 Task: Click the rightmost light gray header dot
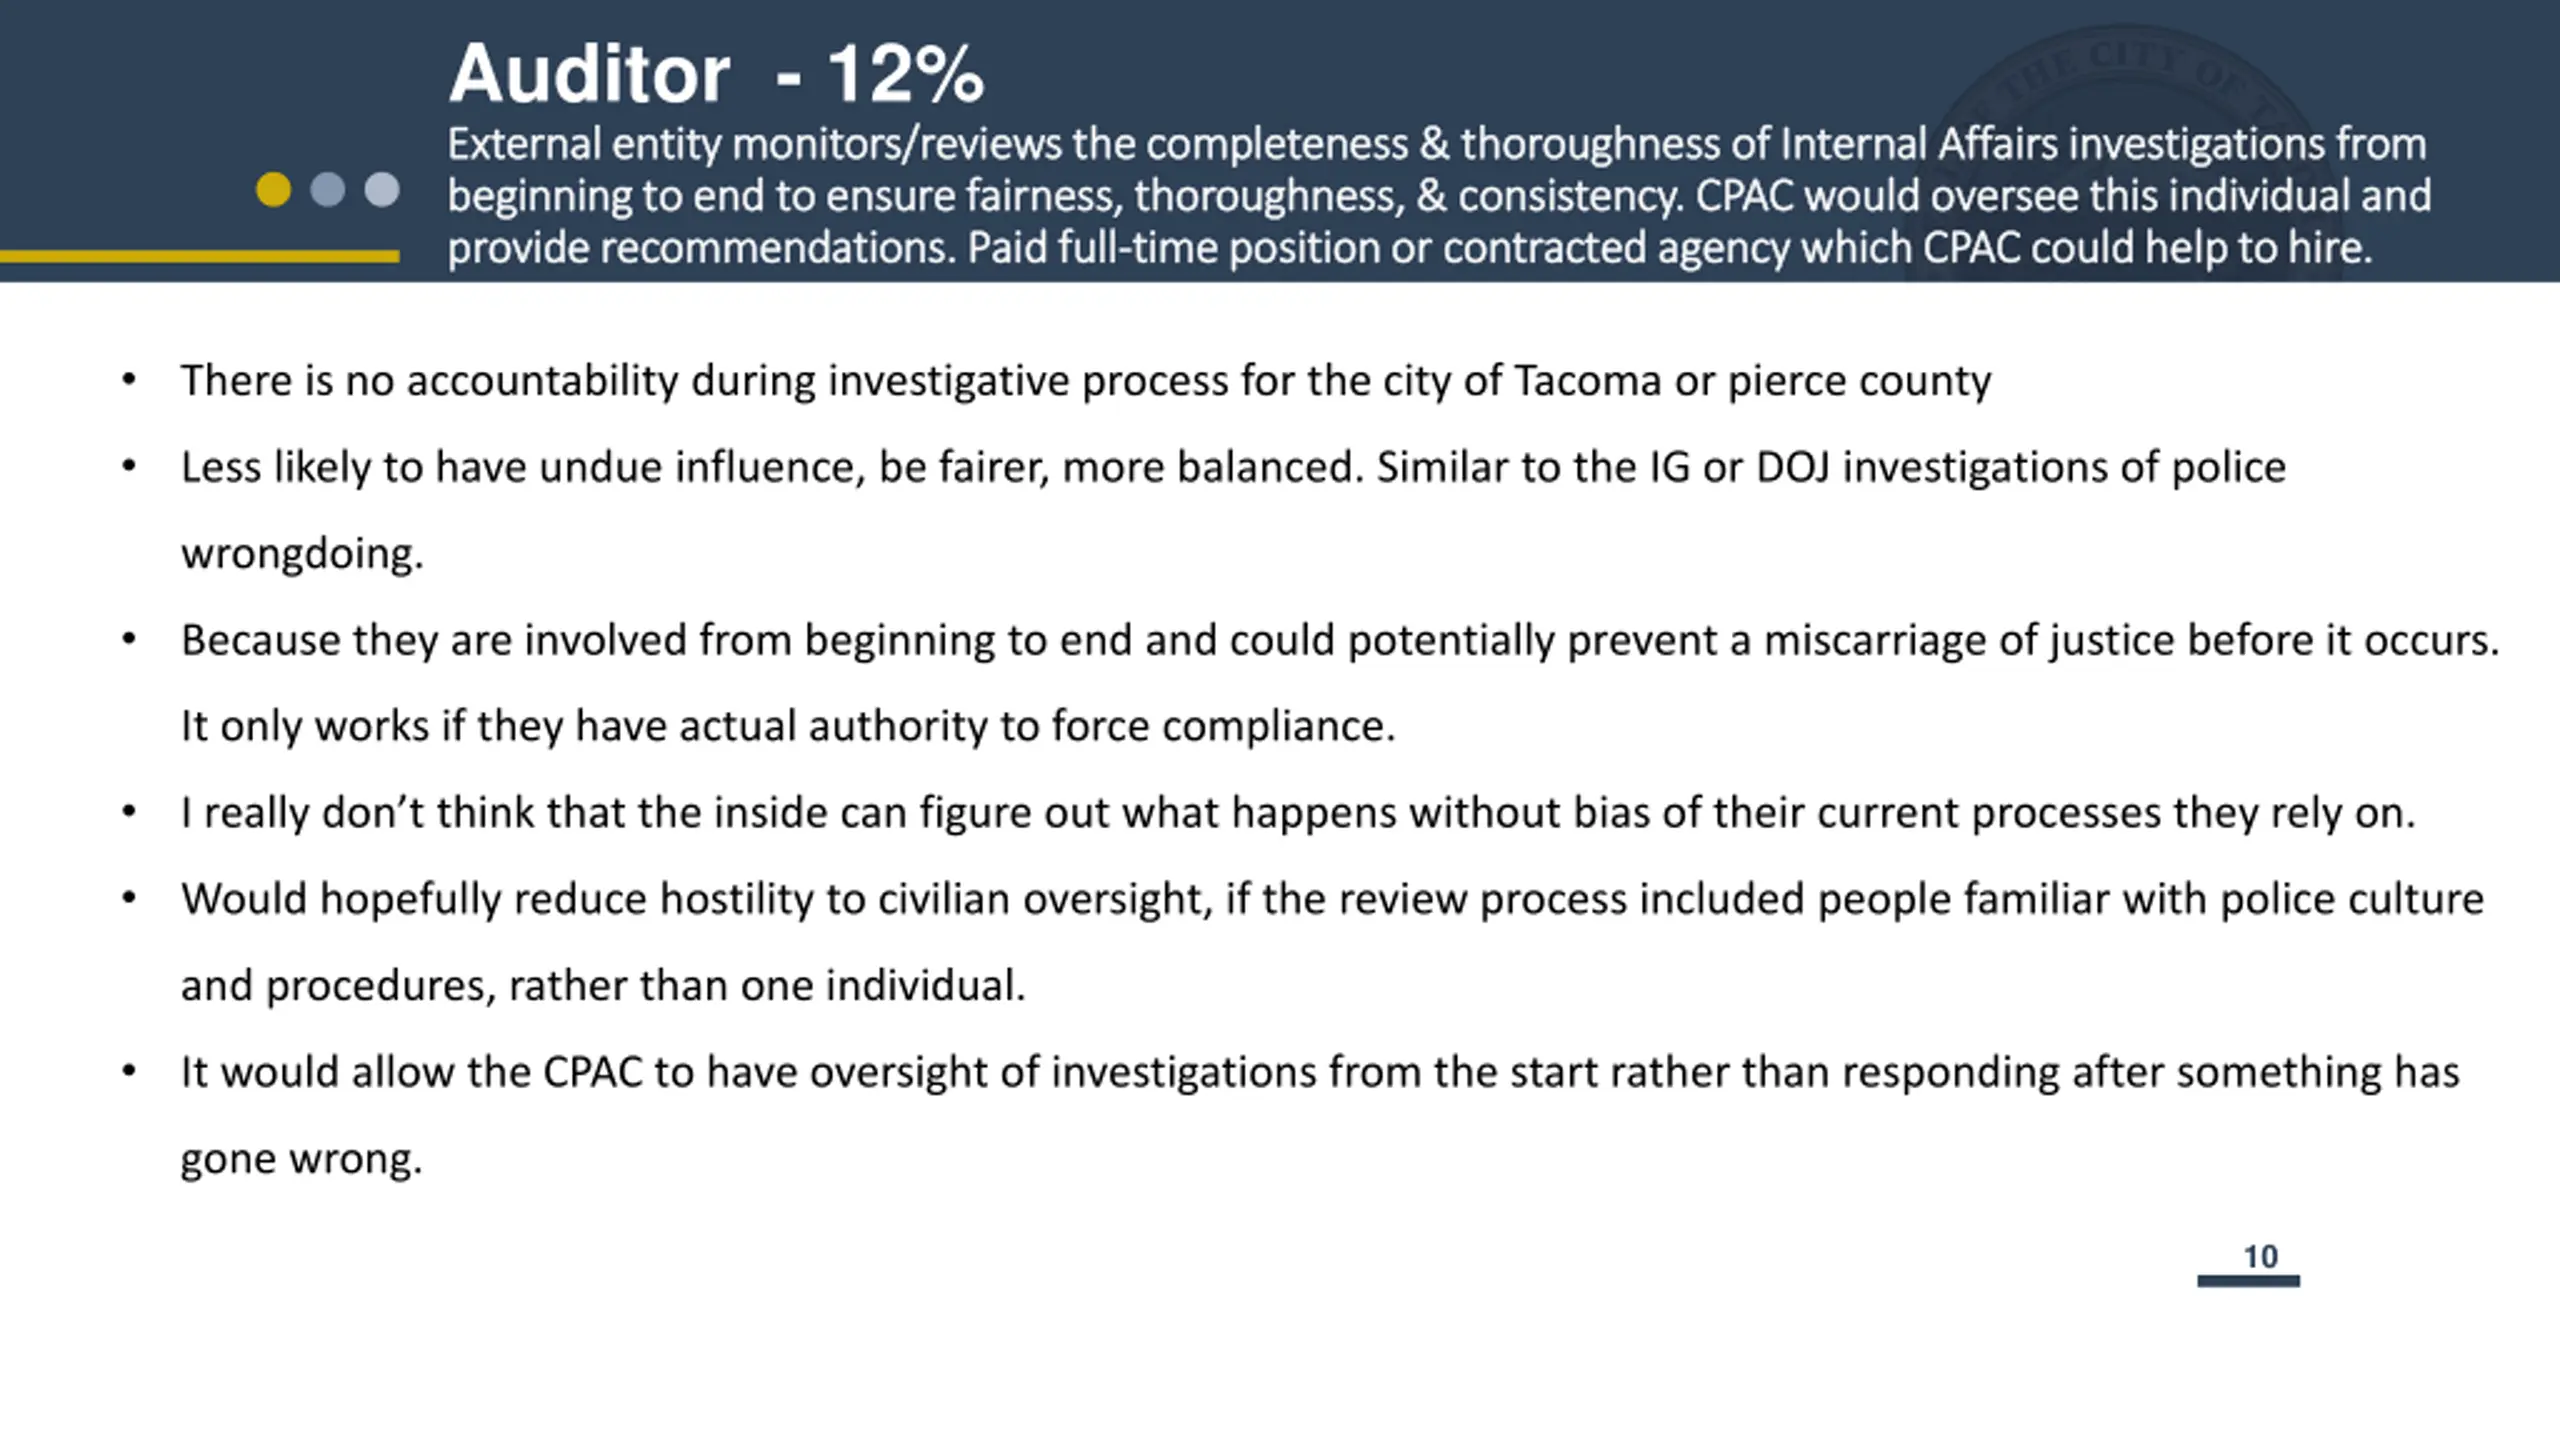(382, 190)
